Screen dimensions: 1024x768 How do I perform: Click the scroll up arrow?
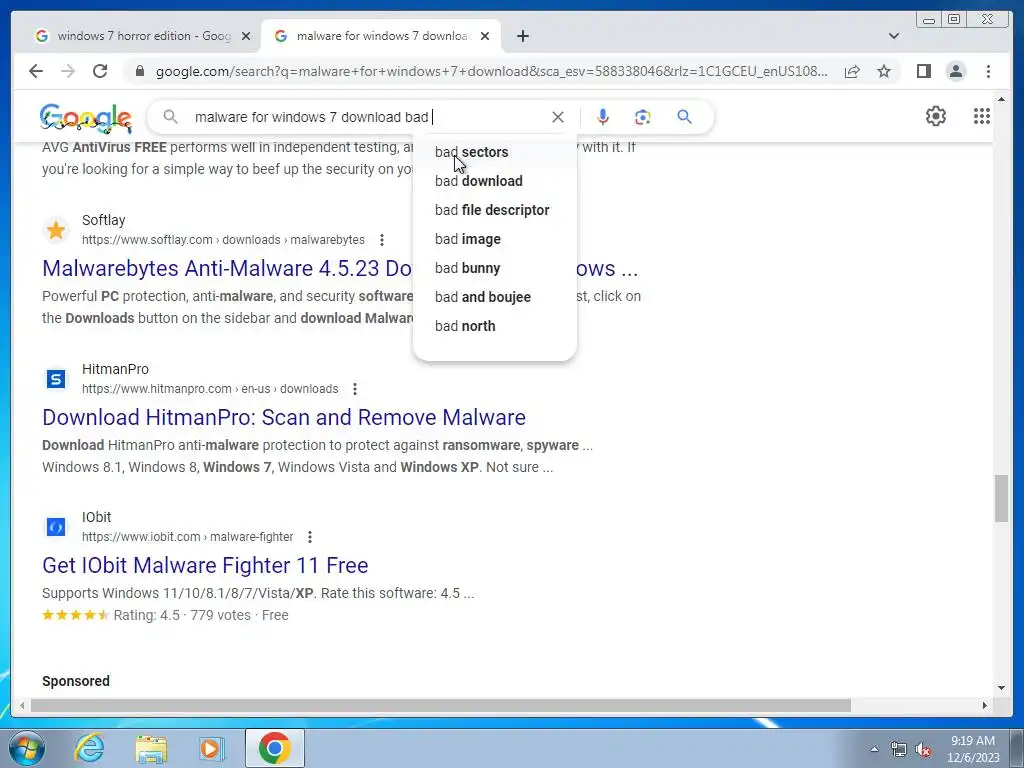pos(1001,99)
